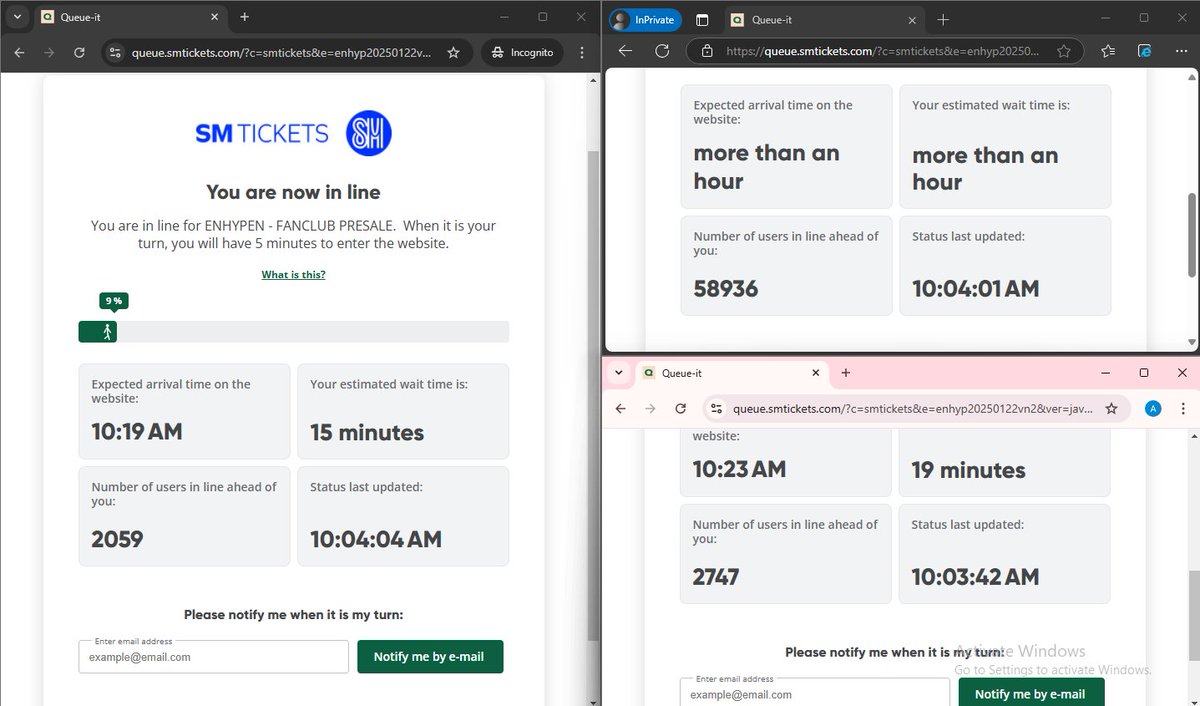This screenshot has width=1200, height=706.
Task: Open Chrome menu in Incognito window
Action: pos(582,52)
